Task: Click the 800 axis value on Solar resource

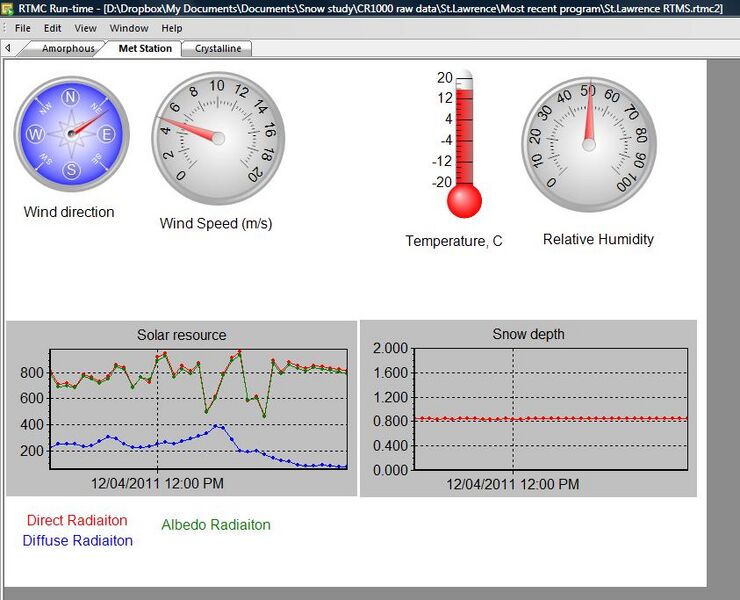Action: click(32, 373)
